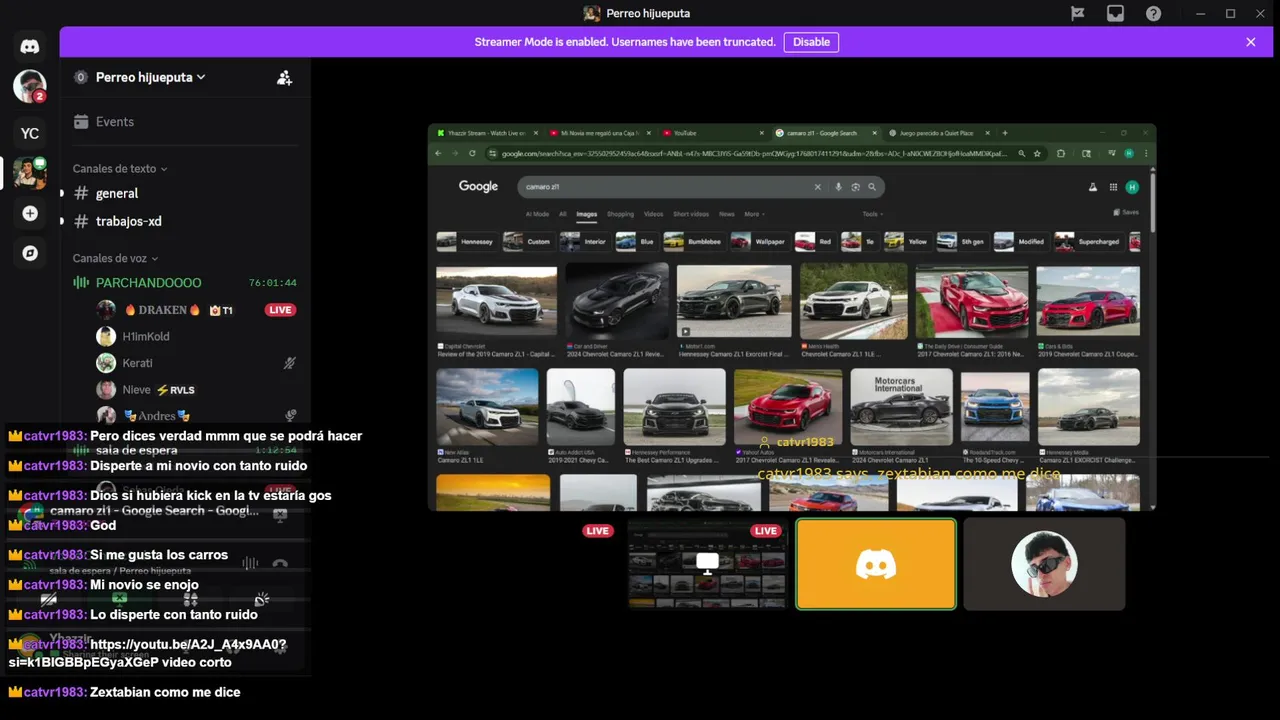Open Google Search Labs flask icon
Image resolution: width=1280 pixels, height=720 pixels.
(x=1092, y=187)
